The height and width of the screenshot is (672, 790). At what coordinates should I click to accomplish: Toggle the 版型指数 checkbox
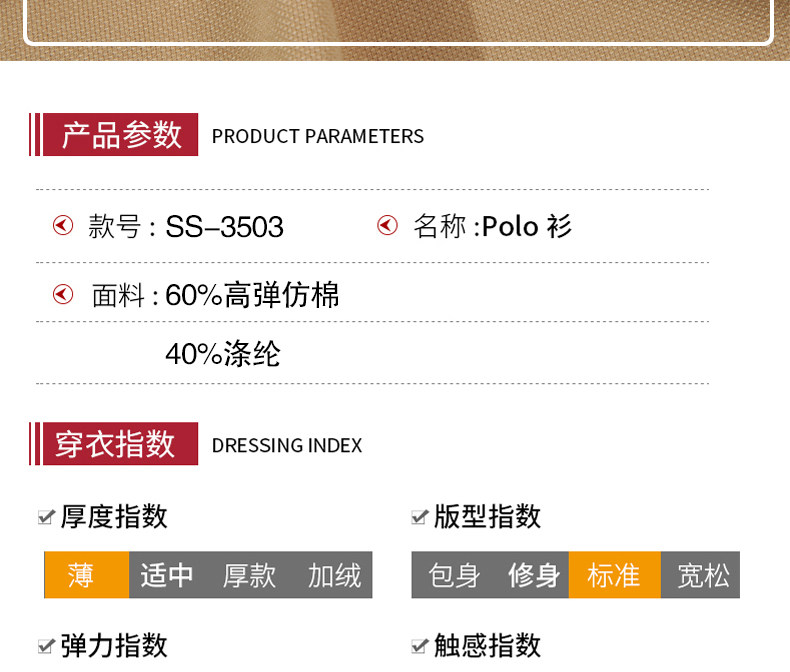[419, 517]
